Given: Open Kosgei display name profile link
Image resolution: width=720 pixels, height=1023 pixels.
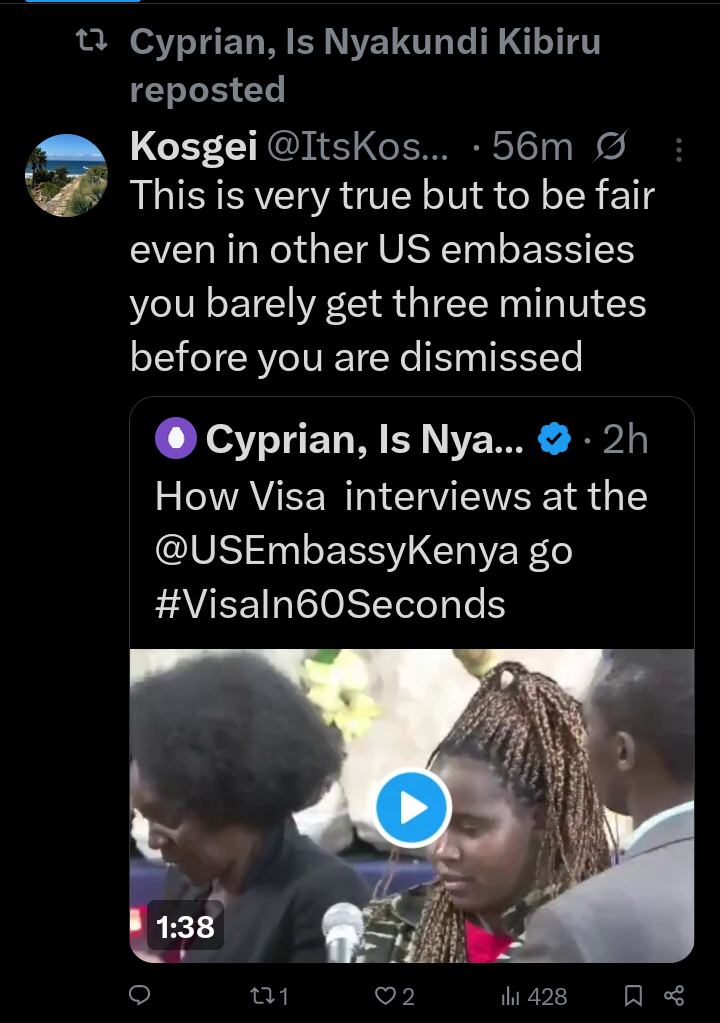Looking at the screenshot, I should click(x=192, y=148).
